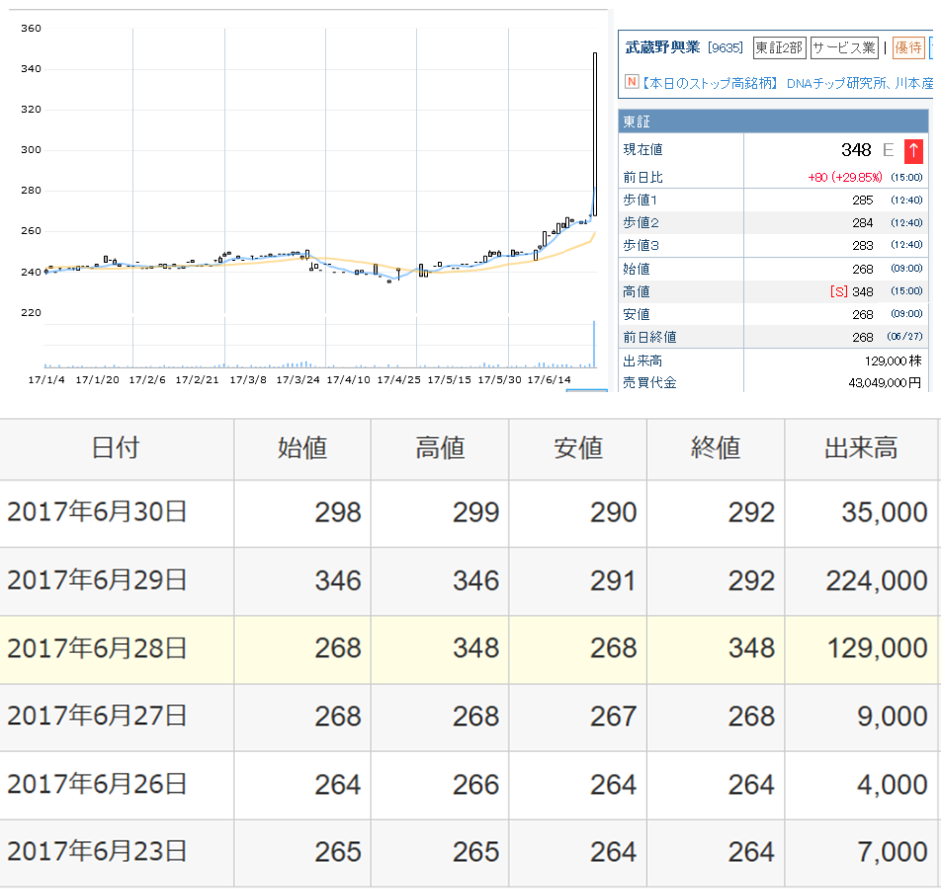Image resolution: width=941 pixels, height=891 pixels.
Task: Open the 優待 shareholder benefit tag
Action: (908, 47)
